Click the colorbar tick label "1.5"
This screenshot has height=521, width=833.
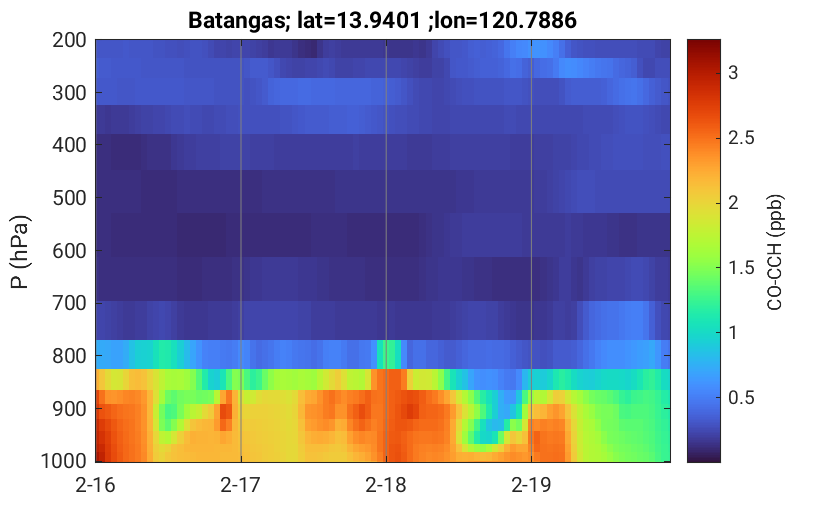point(741,268)
